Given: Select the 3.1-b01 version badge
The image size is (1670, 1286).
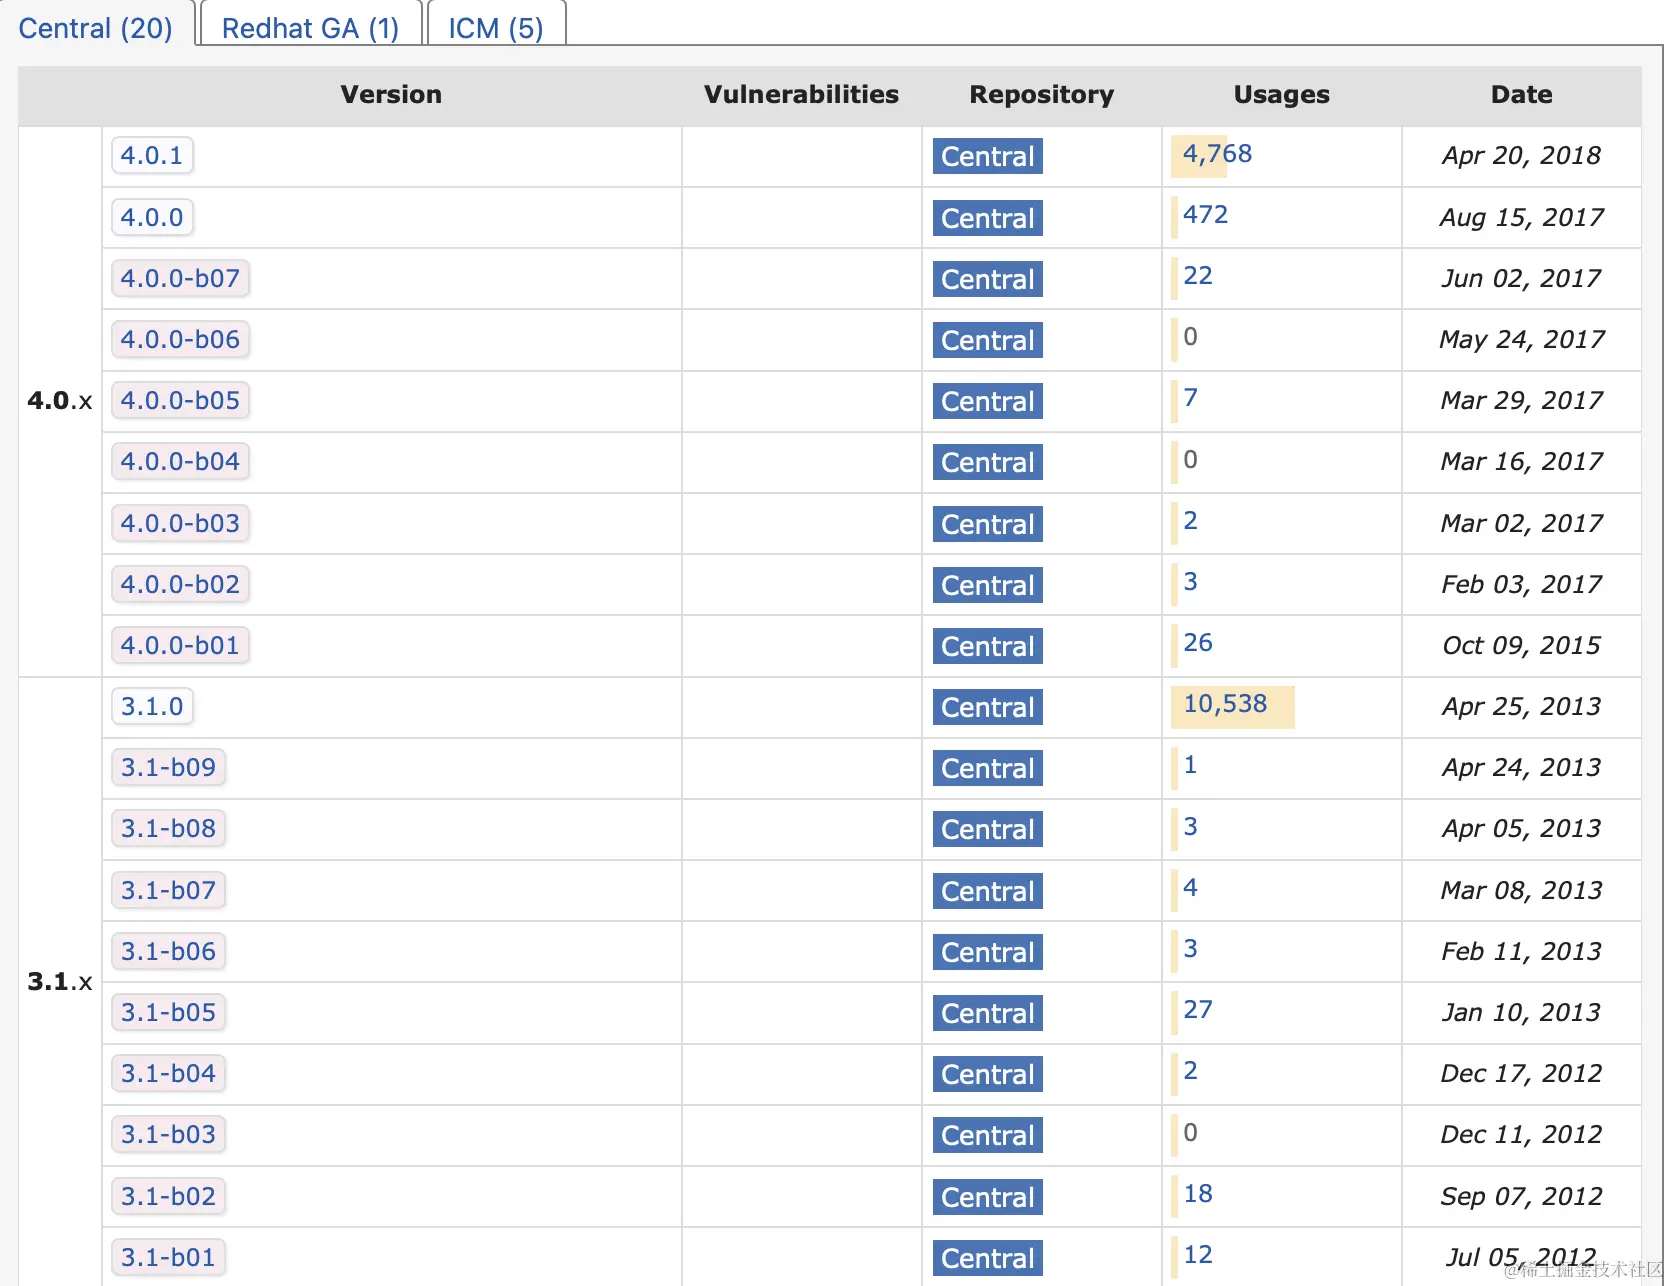Looking at the screenshot, I should [168, 1257].
